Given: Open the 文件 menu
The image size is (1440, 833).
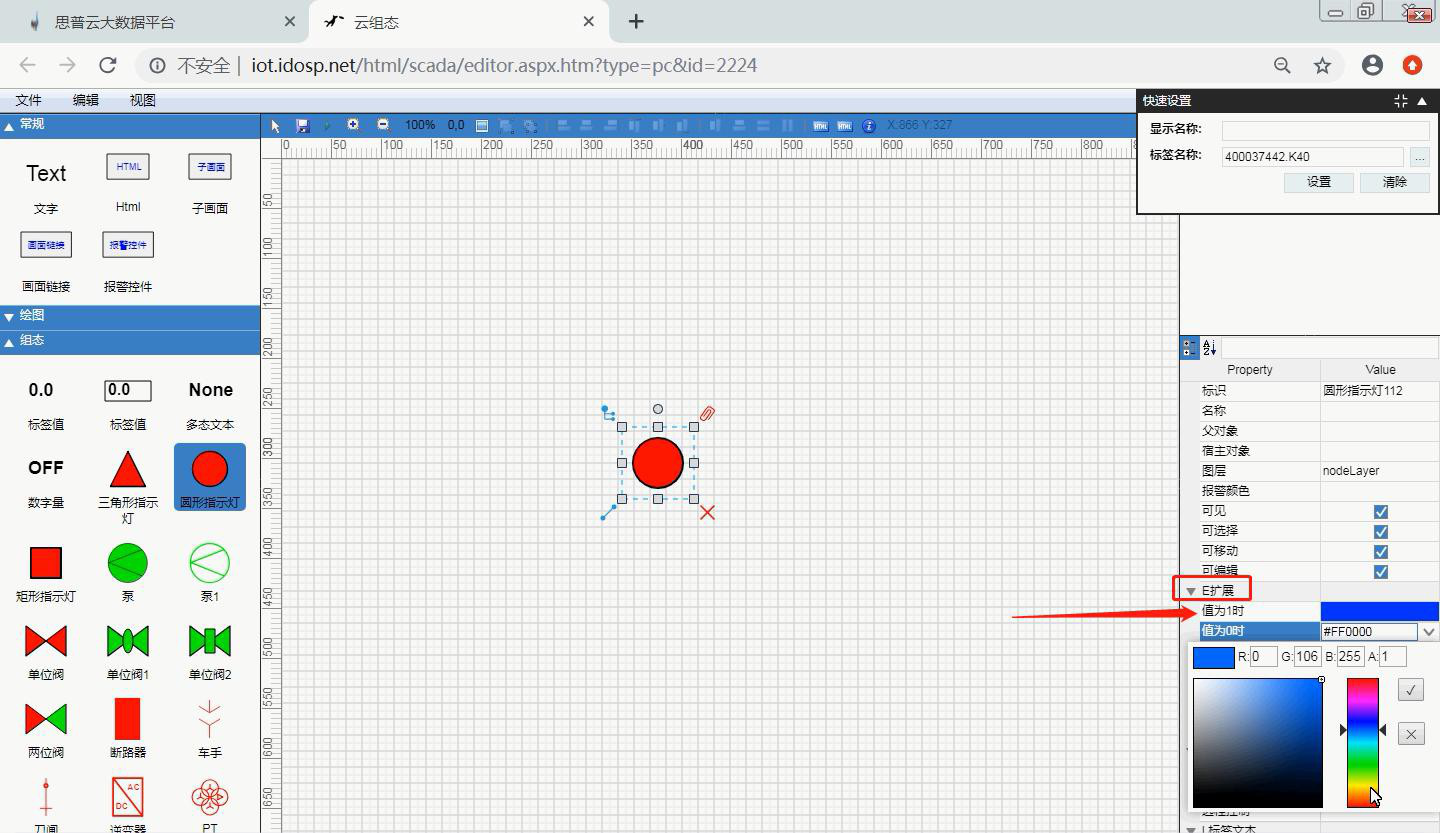Looking at the screenshot, I should (29, 100).
